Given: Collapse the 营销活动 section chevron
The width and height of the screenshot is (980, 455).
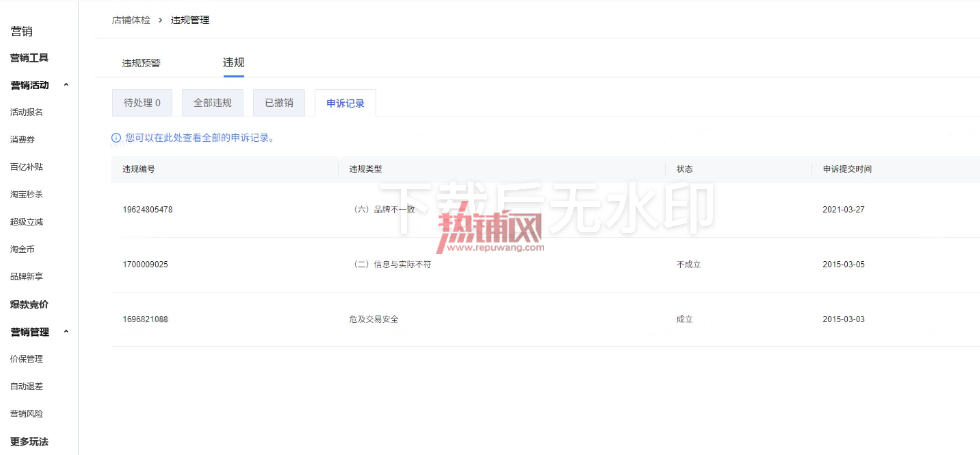Looking at the screenshot, I should pyautogui.click(x=66, y=86).
